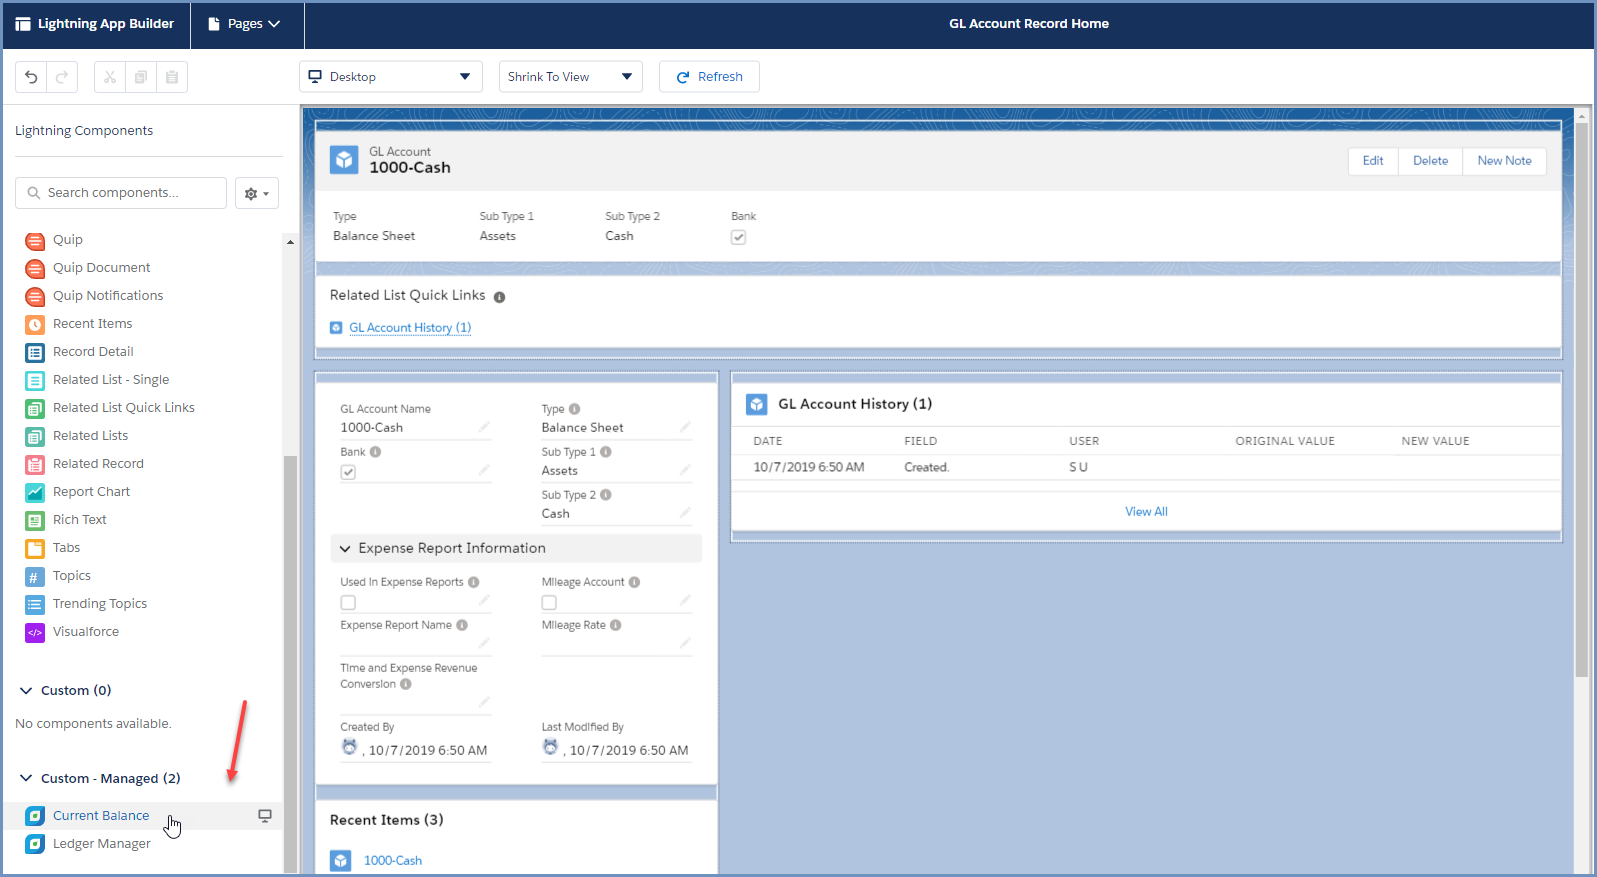
Task: Select the Quip Notifications component icon
Action: tap(35, 297)
